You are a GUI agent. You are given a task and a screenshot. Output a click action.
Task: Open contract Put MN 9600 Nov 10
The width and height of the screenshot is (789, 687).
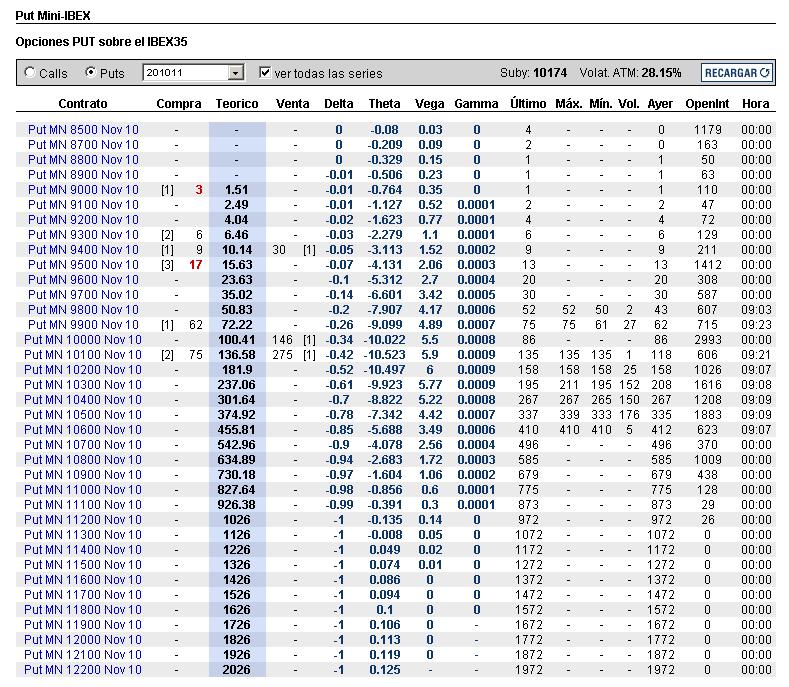[x=83, y=280]
